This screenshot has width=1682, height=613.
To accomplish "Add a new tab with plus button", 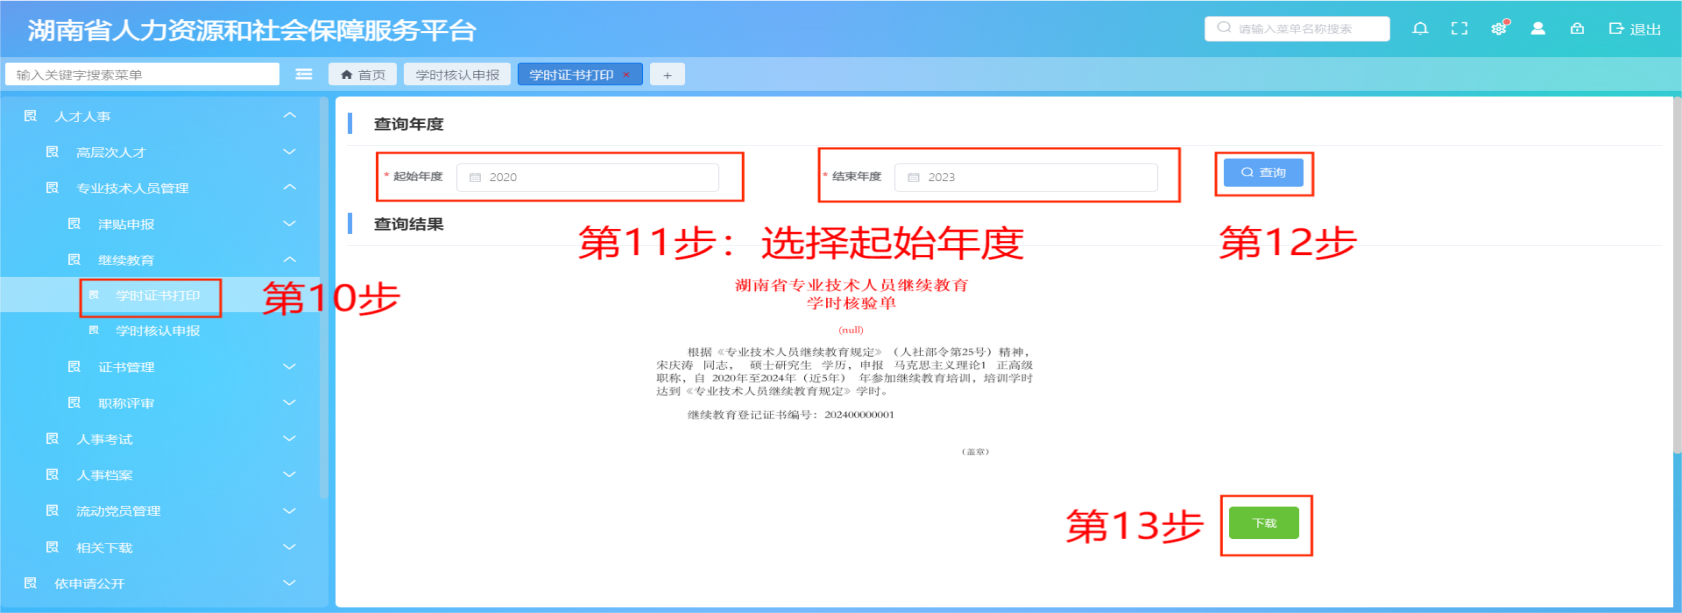I will pos(667,75).
